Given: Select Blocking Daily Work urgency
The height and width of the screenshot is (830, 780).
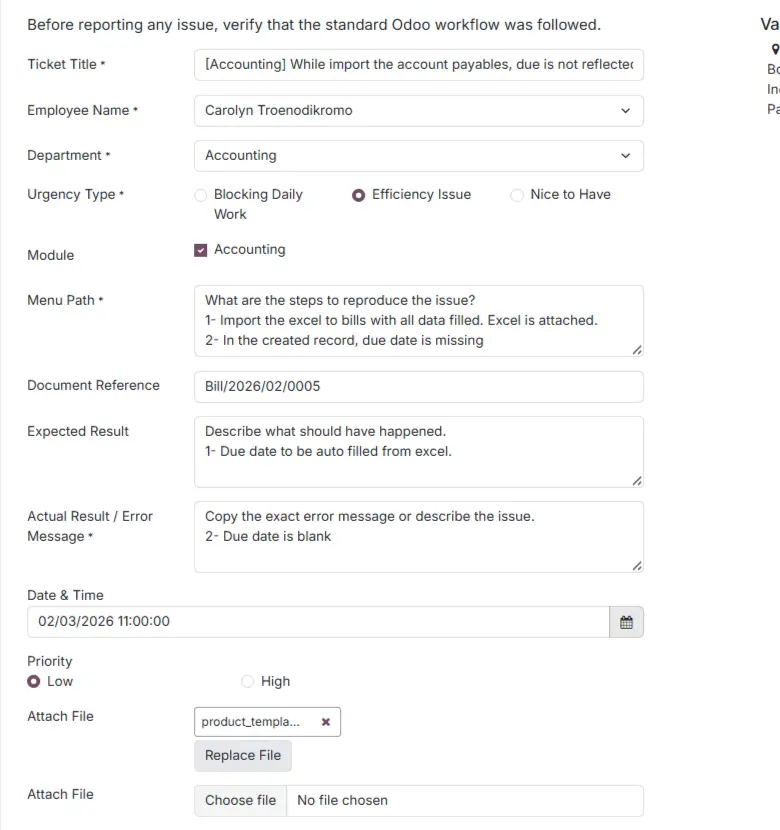Looking at the screenshot, I should tap(201, 195).
